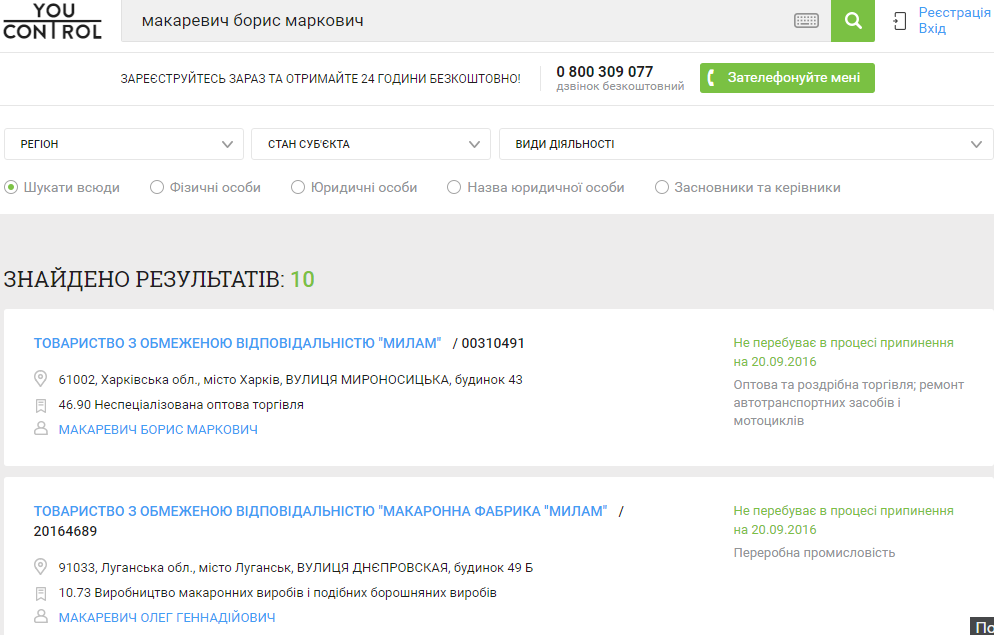Click the Реєстрація link

(x=954, y=12)
